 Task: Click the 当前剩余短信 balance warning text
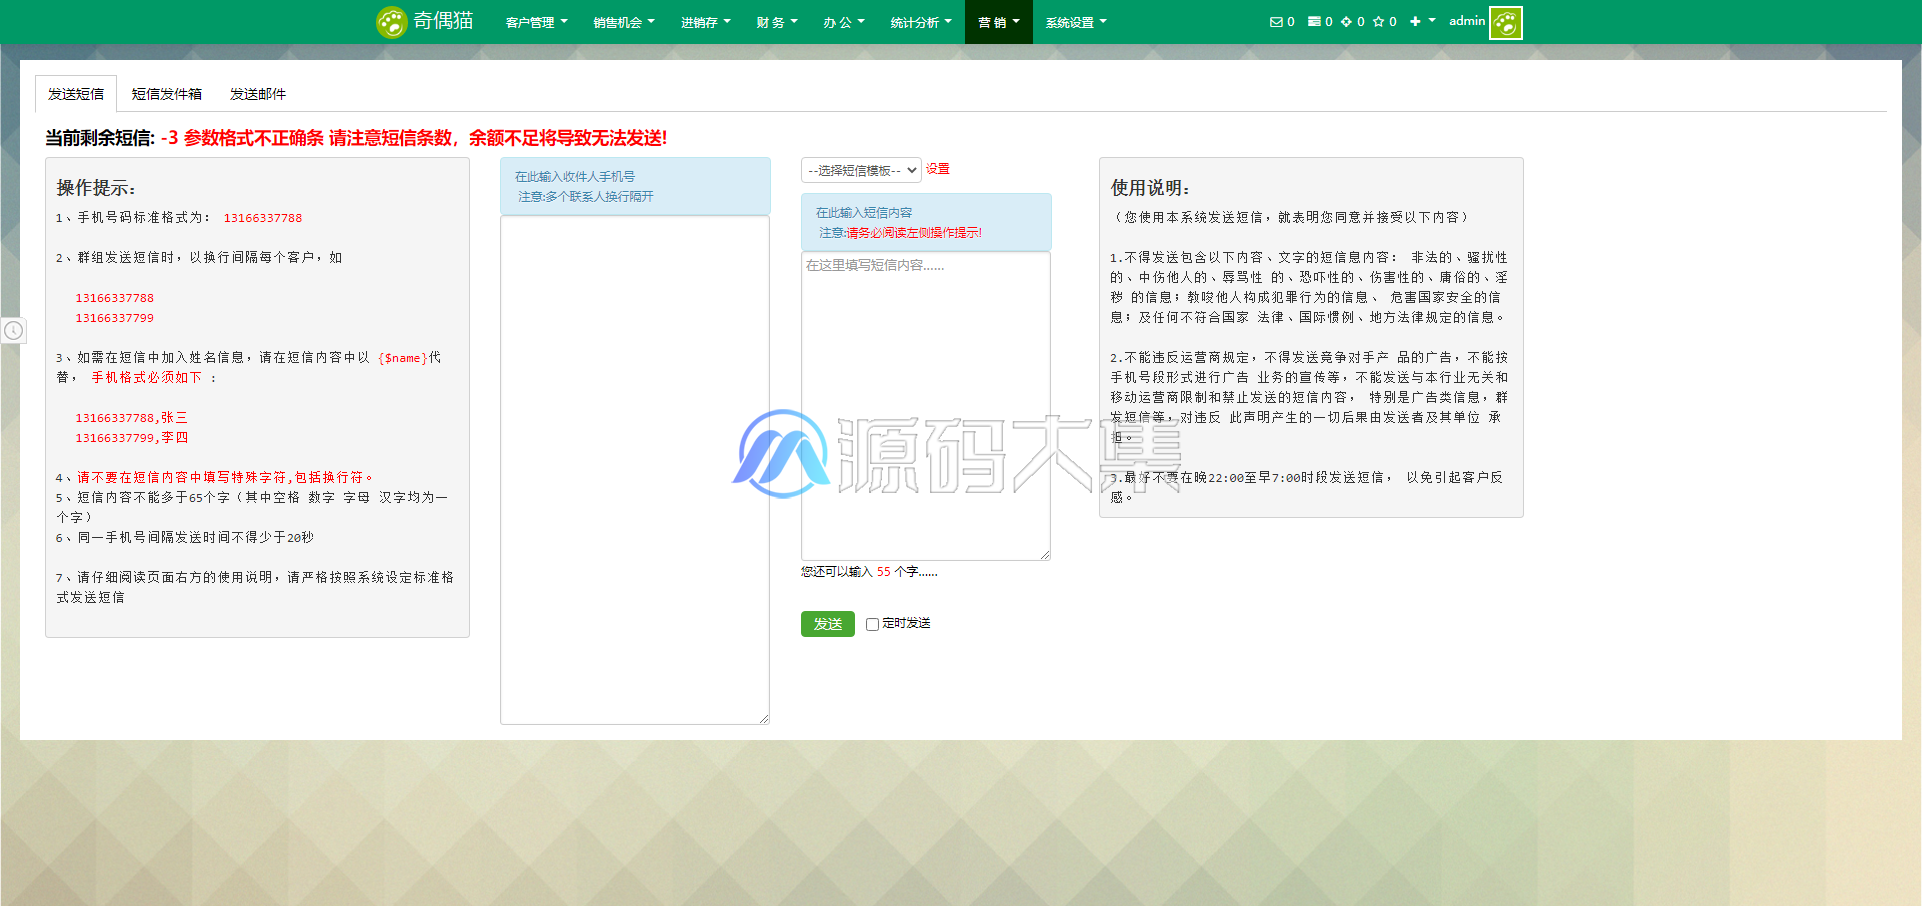(x=356, y=138)
